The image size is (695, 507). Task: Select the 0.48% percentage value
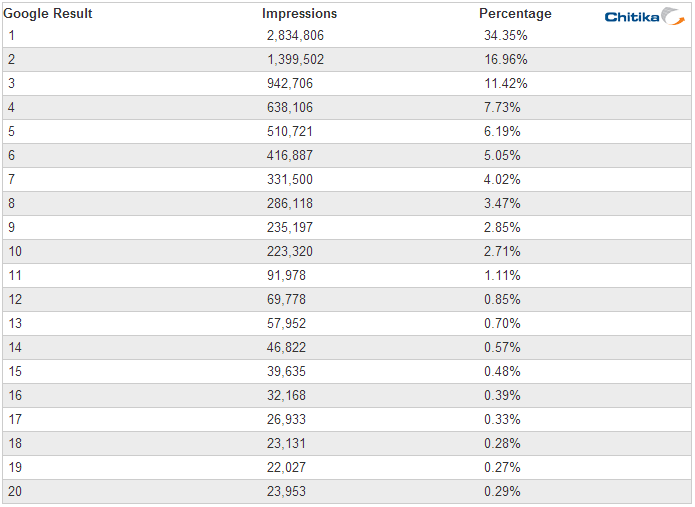point(503,372)
